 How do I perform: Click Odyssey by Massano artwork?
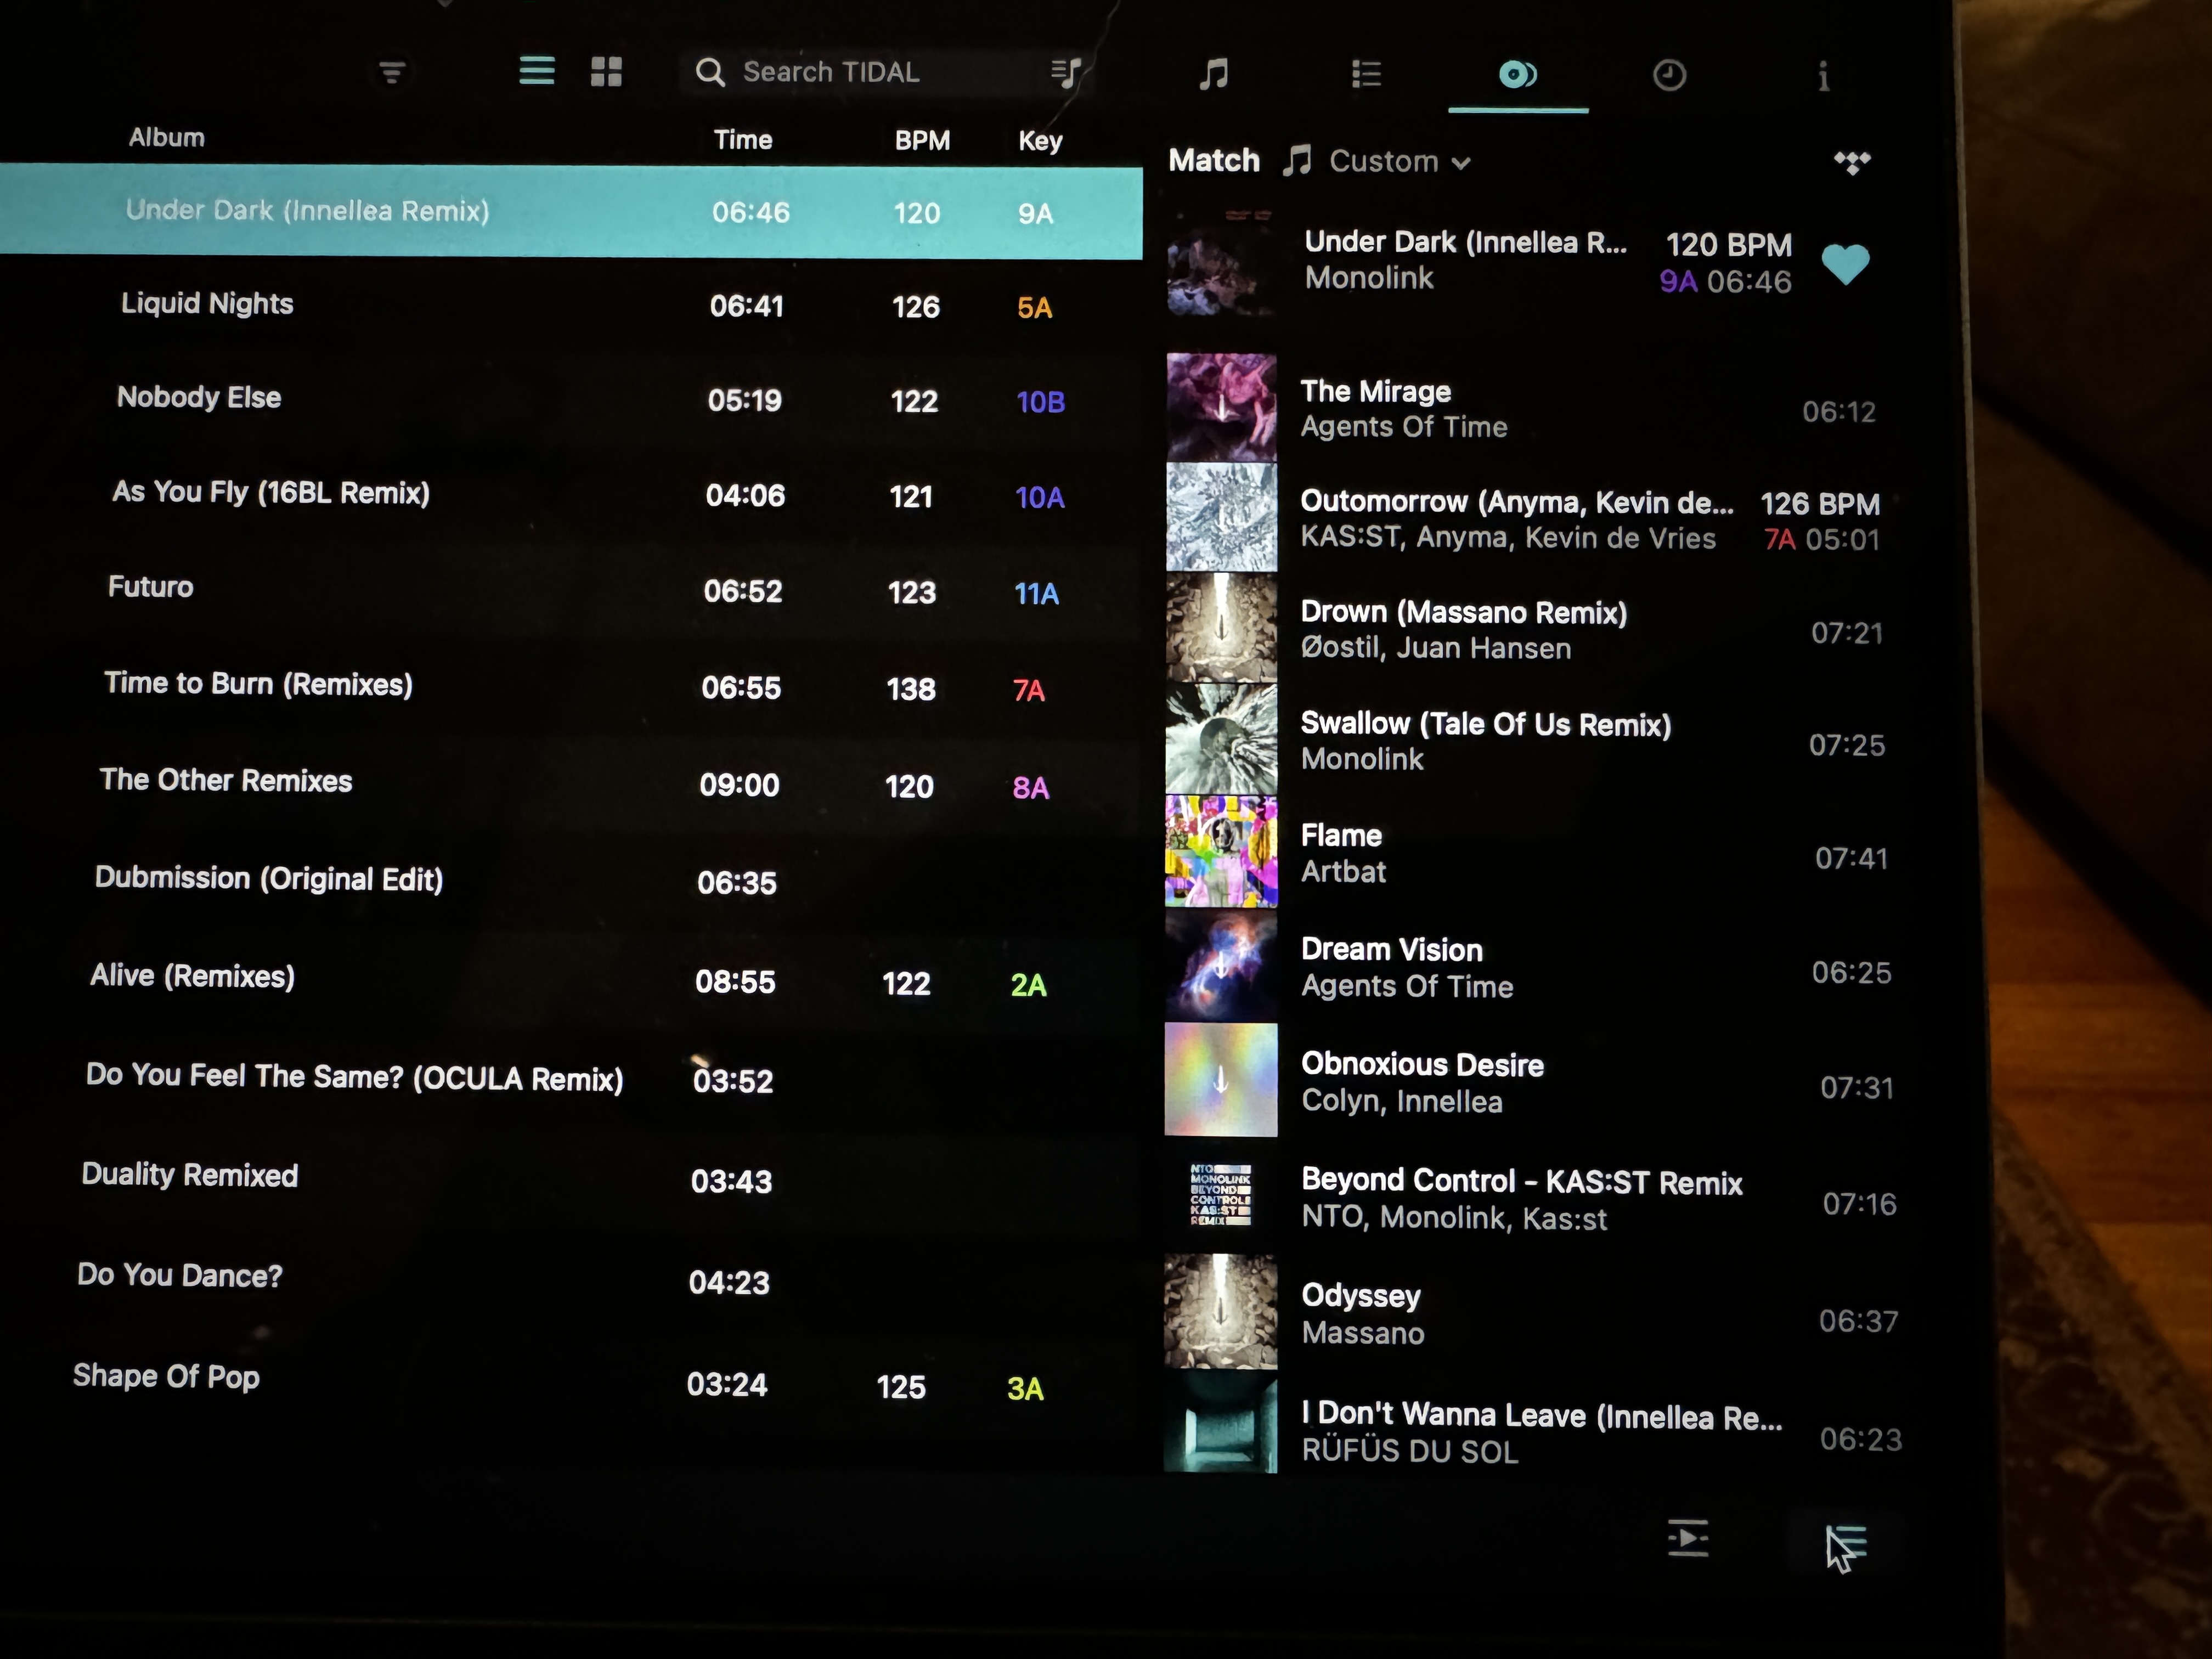(1221, 1312)
